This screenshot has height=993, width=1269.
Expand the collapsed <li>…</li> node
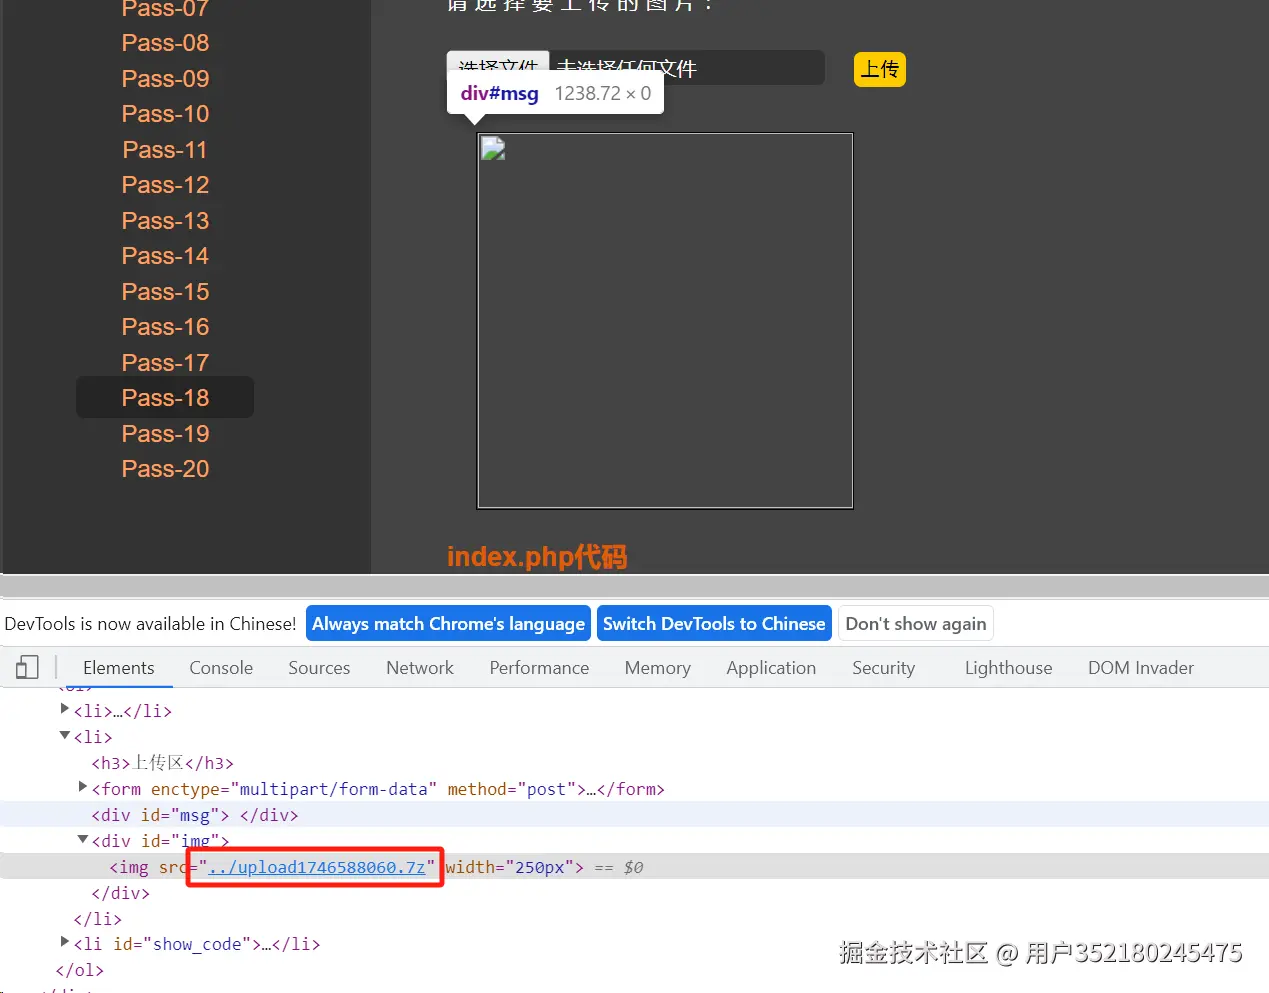click(65, 709)
